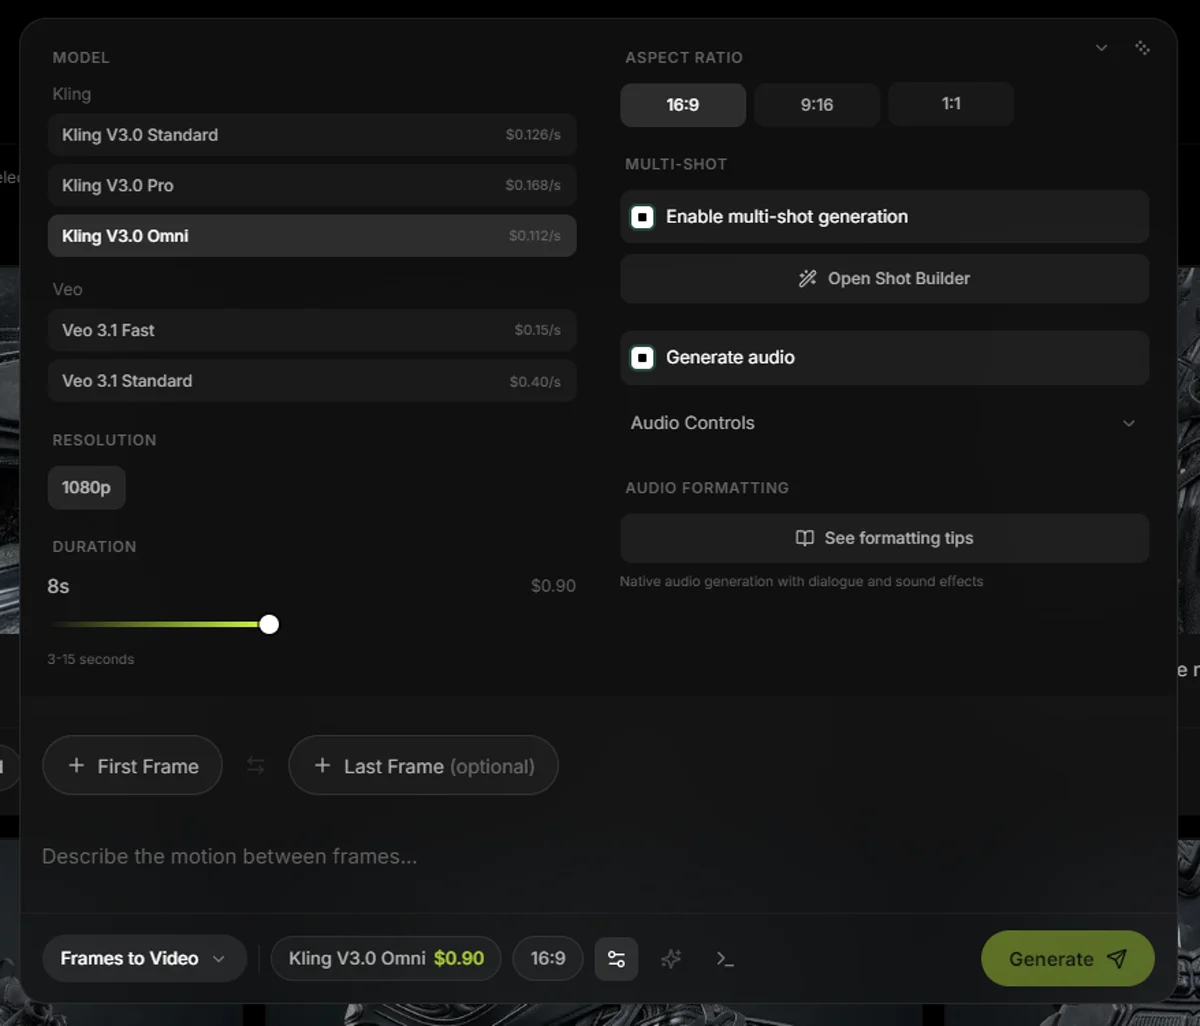Click the book icon beside See formatting tips

(804, 538)
